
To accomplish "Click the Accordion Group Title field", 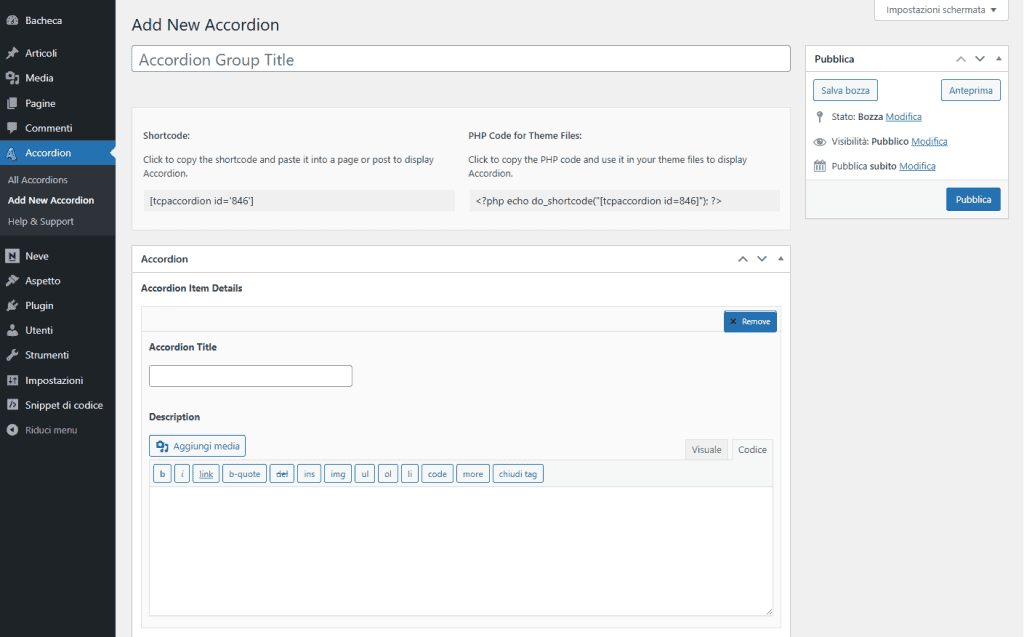I will click(461, 59).
